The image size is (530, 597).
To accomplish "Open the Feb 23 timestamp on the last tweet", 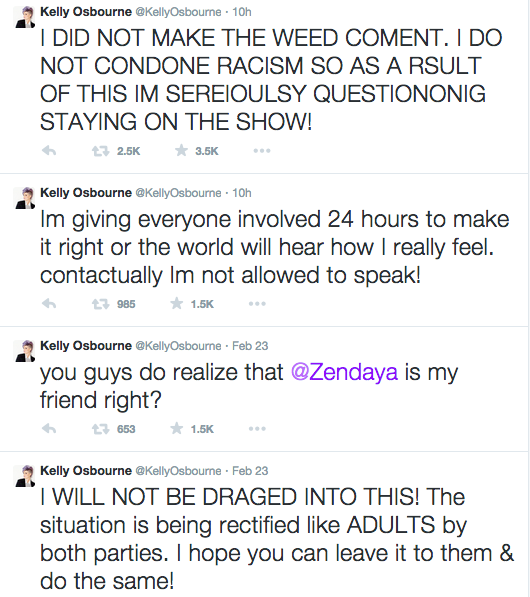I will pyautogui.click(x=250, y=471).
